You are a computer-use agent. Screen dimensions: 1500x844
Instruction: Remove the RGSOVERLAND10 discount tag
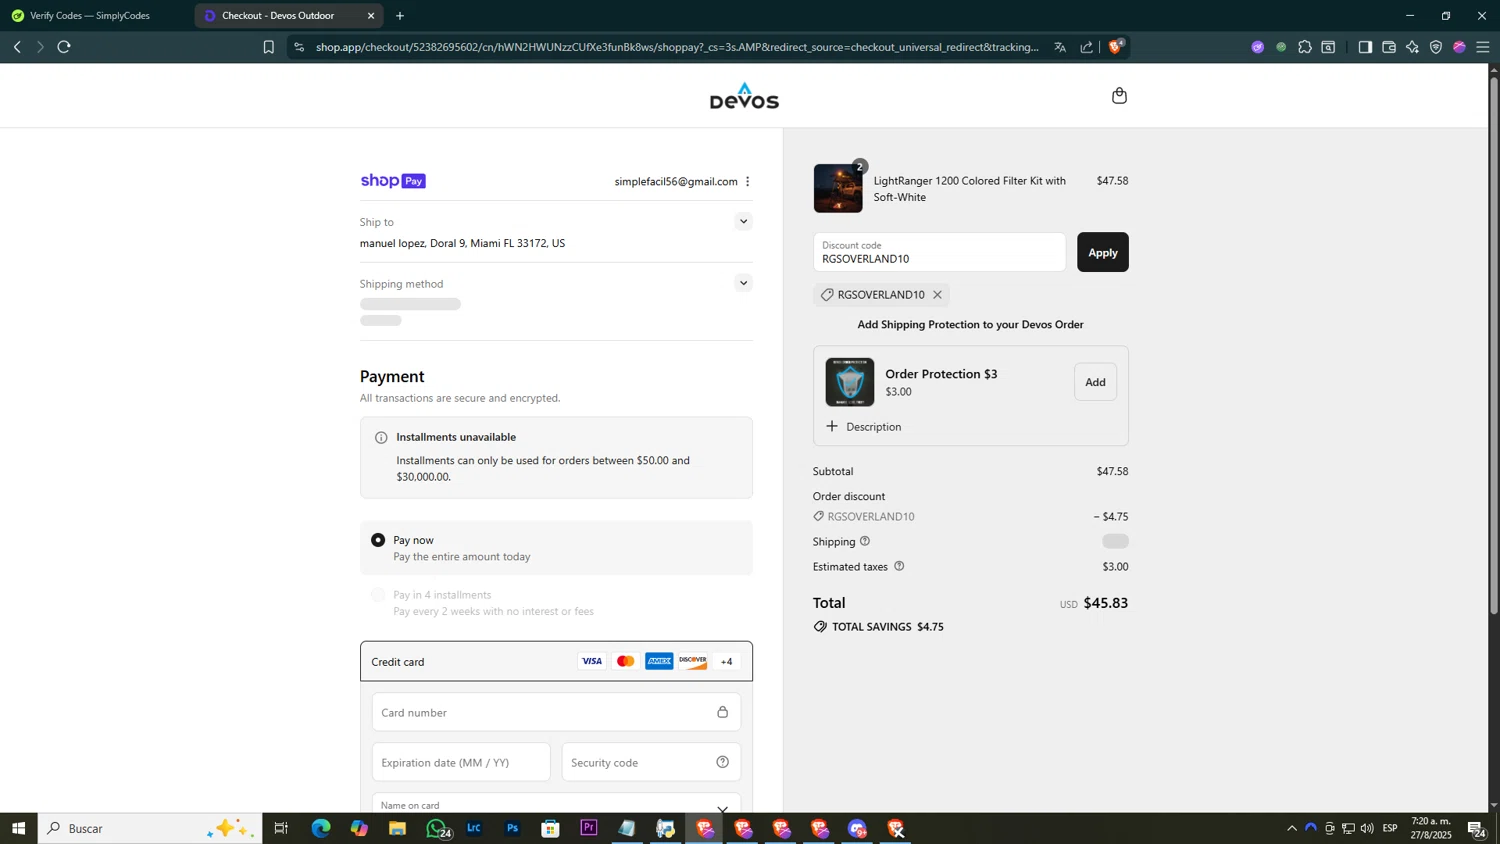[x=937, y=295]
